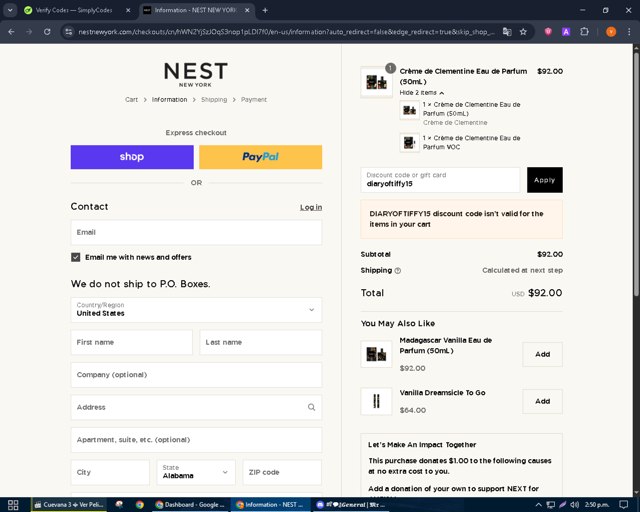Go to Cart breadcrumb
The image size is (640, 512).
[131, 100]
